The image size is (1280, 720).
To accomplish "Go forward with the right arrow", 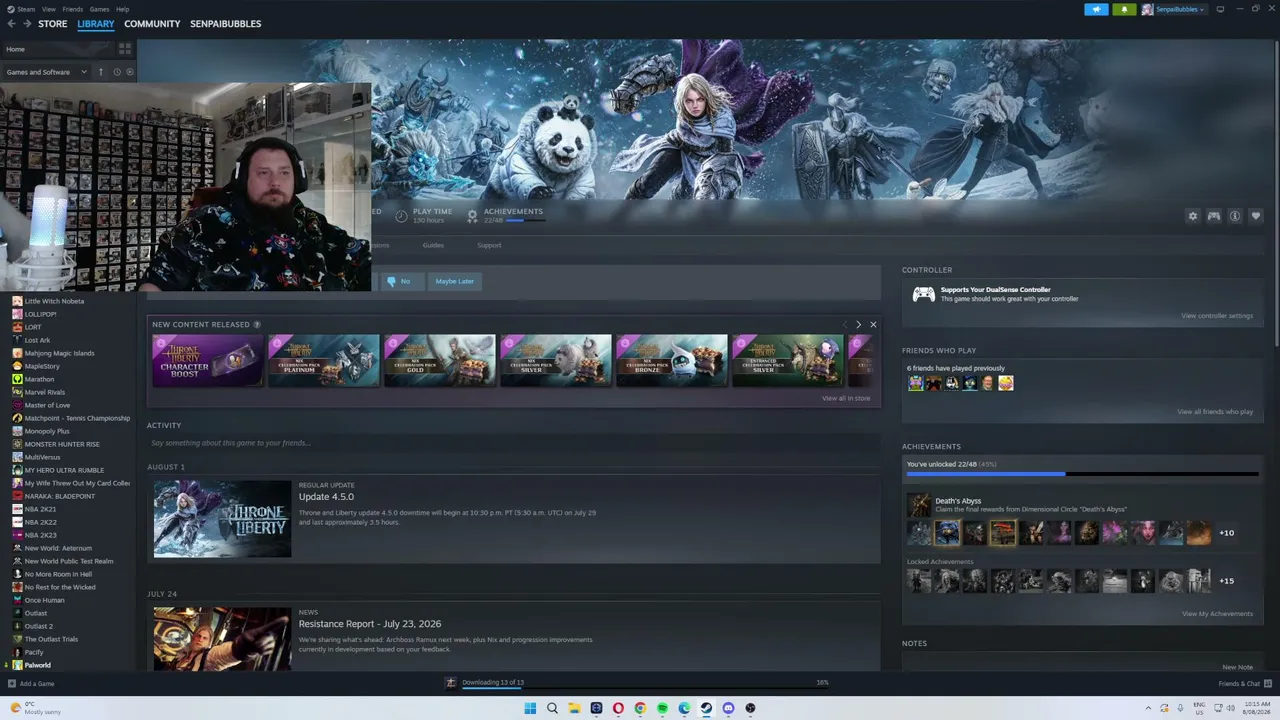I will coord(27,24).
